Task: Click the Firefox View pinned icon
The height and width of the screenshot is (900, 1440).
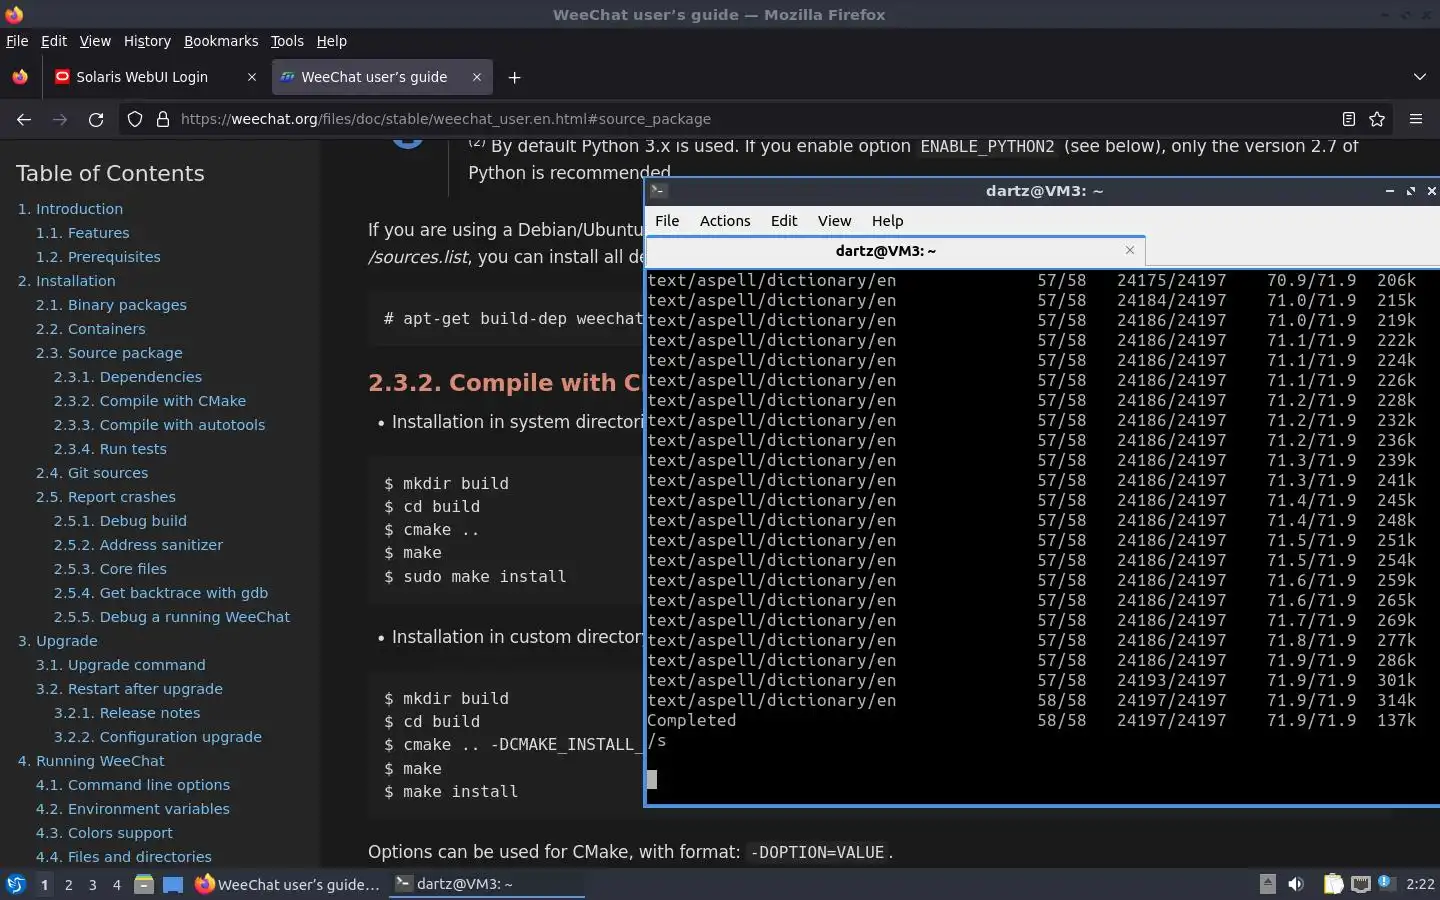Action: click(20, 77)
